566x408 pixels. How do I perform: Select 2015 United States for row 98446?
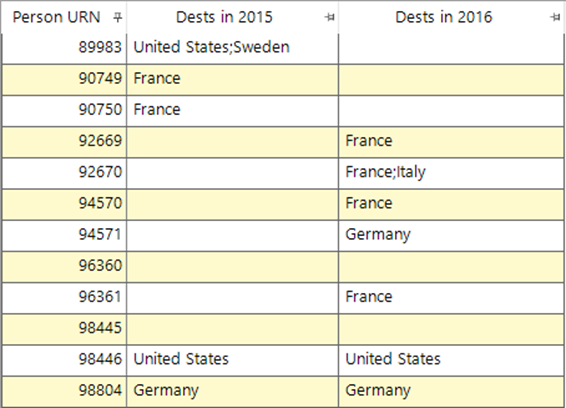coord(232,361)
